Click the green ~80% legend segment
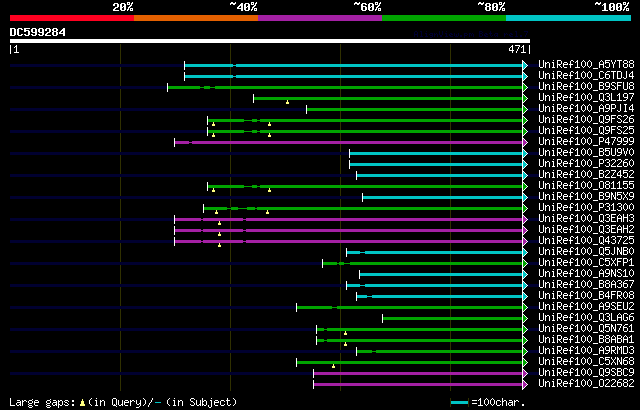640x410 pixels. click(444, 18)
